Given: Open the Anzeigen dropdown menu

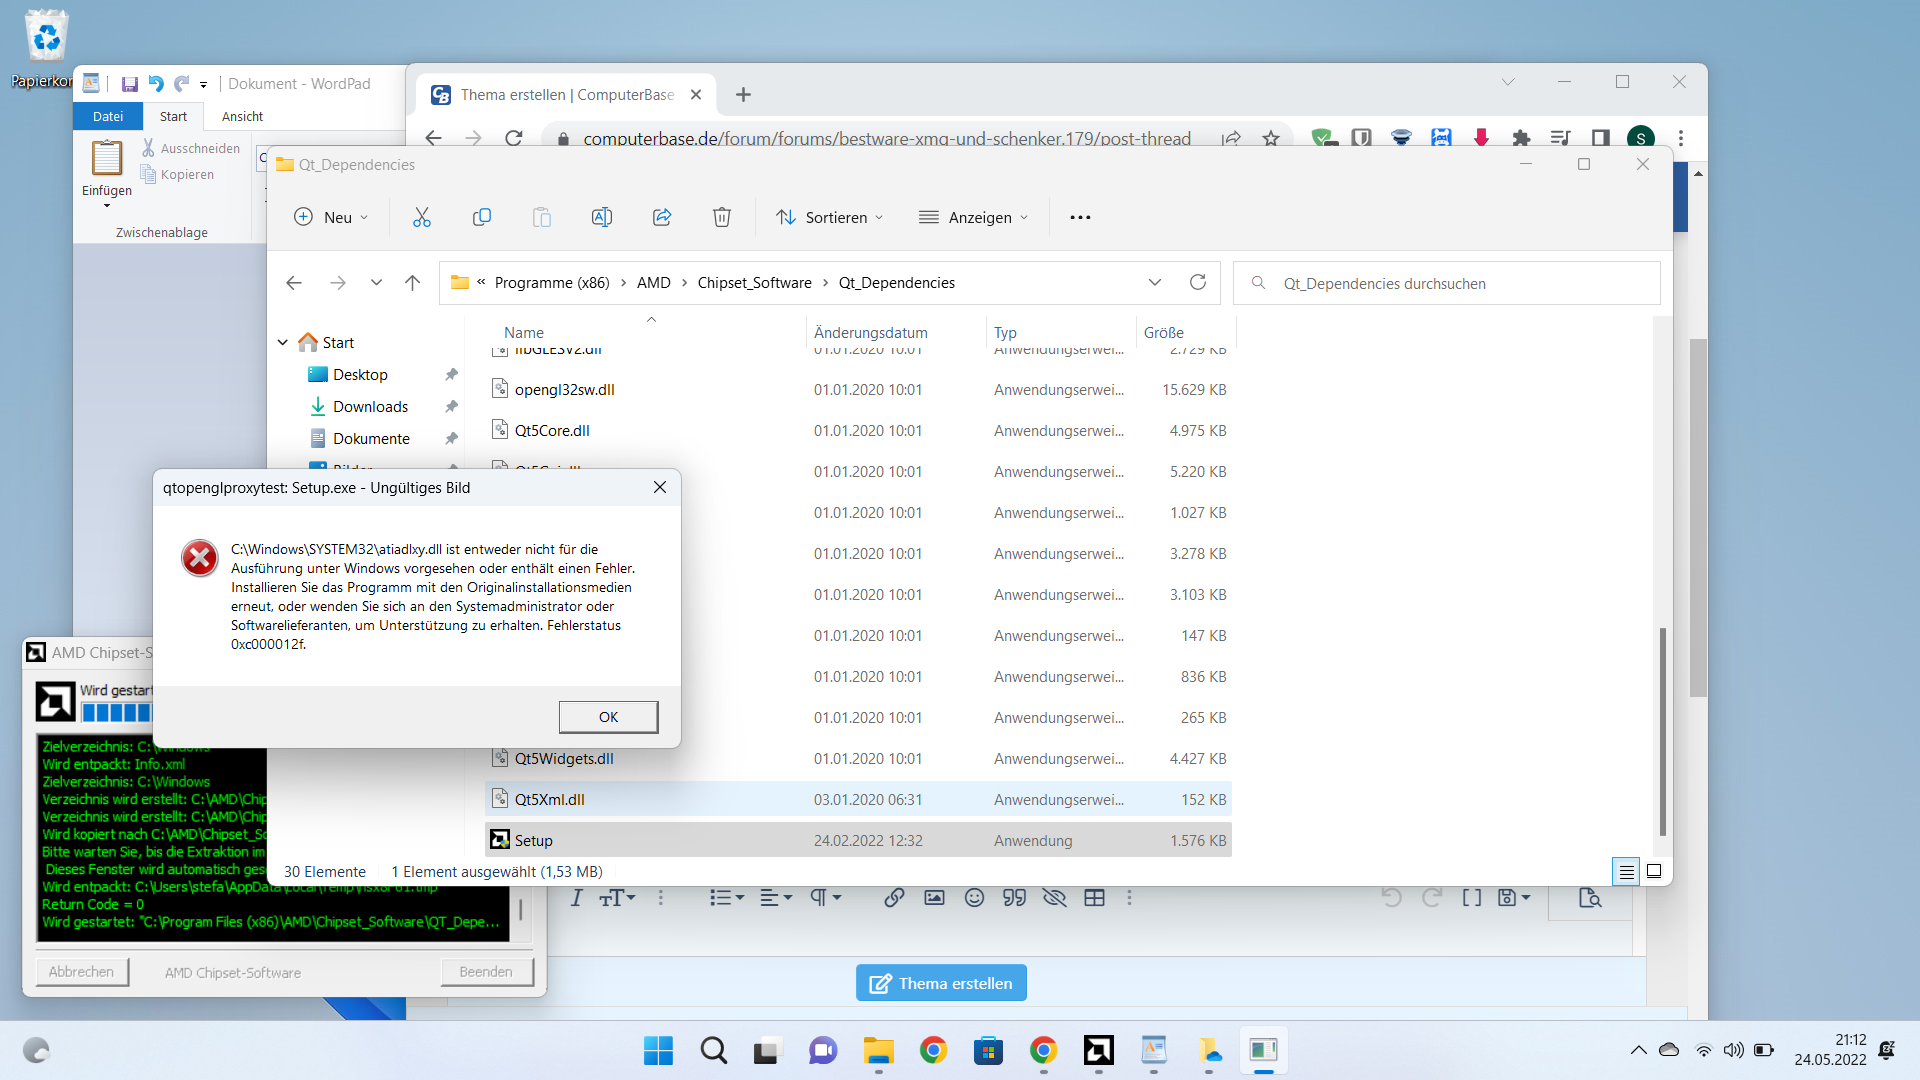Looking at the screenshot, I should click(x=973, y=217).
